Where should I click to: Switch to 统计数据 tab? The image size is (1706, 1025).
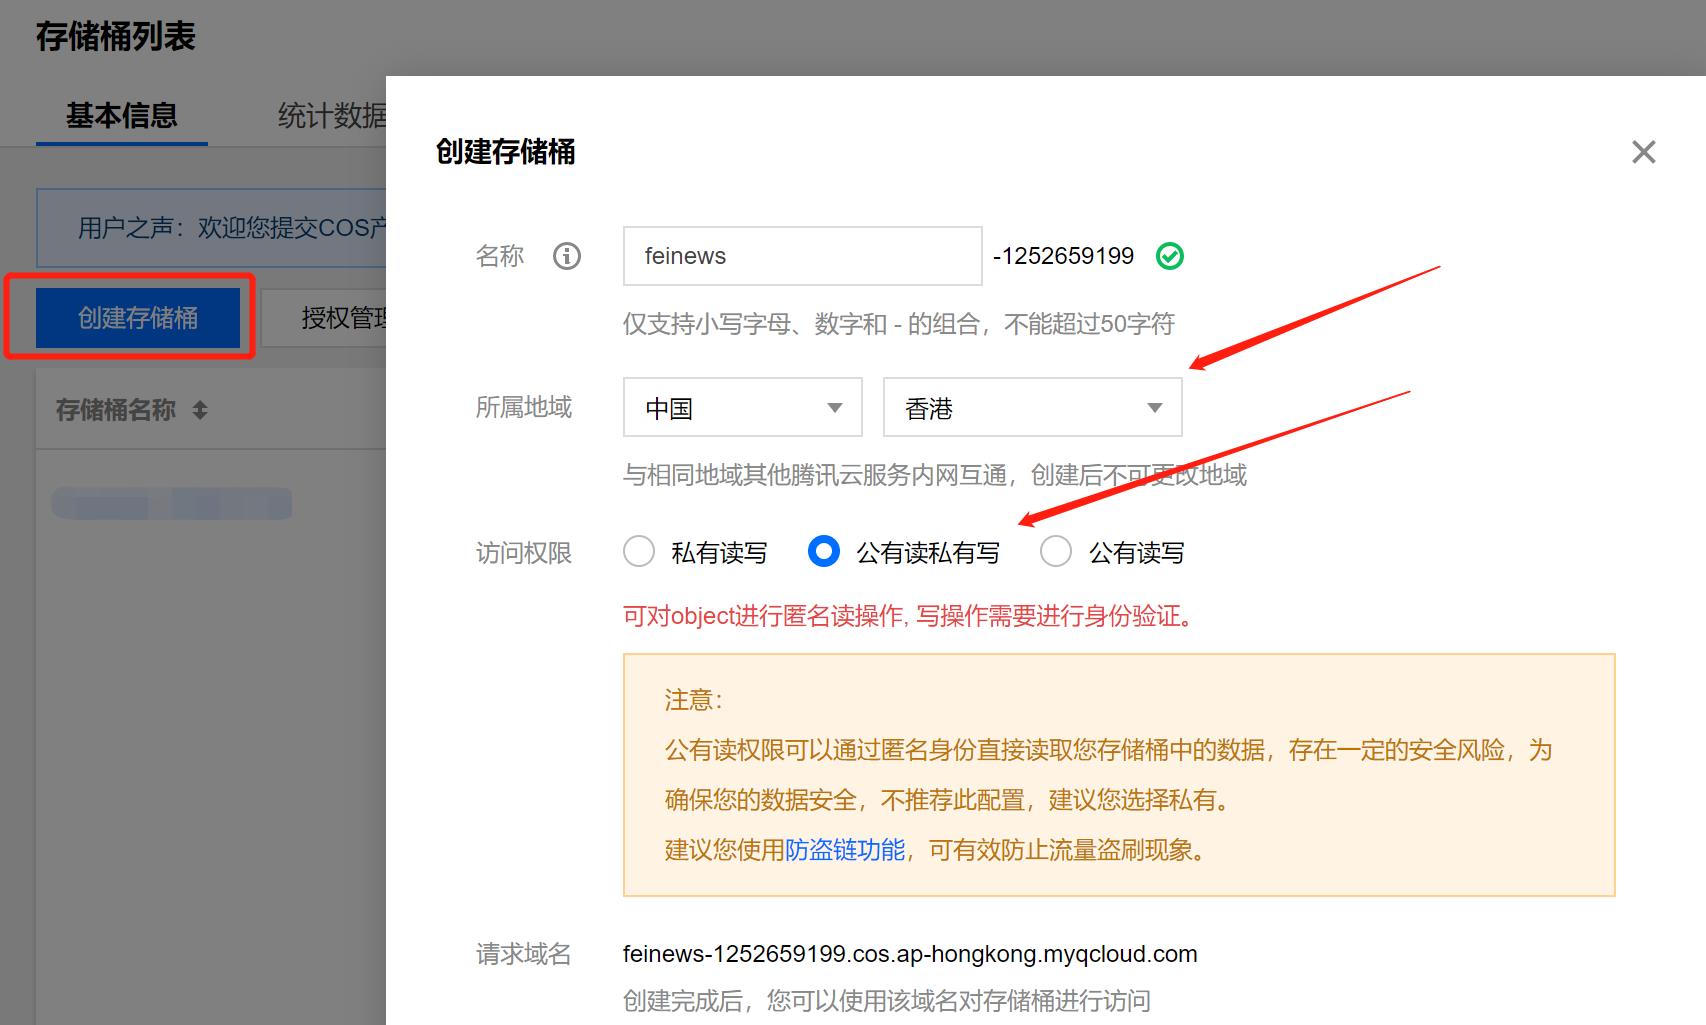pos(332,116)
